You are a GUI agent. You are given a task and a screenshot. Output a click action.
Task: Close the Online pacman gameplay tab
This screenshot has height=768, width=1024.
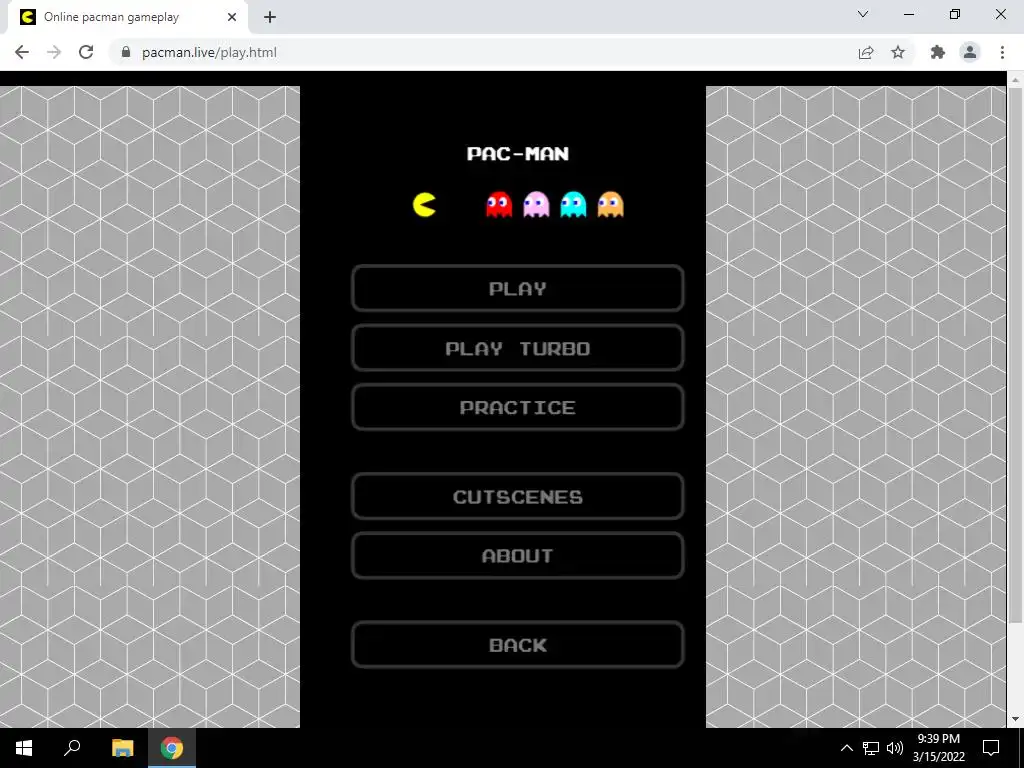tap(232, 17)
